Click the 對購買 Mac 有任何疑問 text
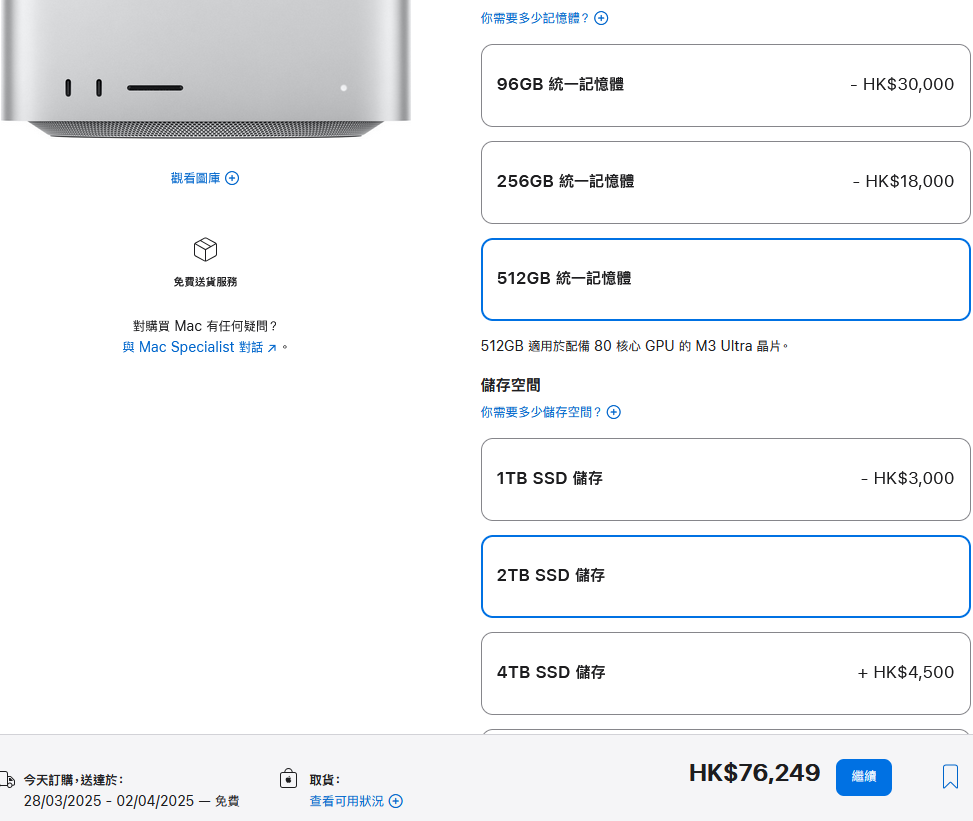Image resolution: width=973 pixels, height=821 pixels. [x=205, y=326]
